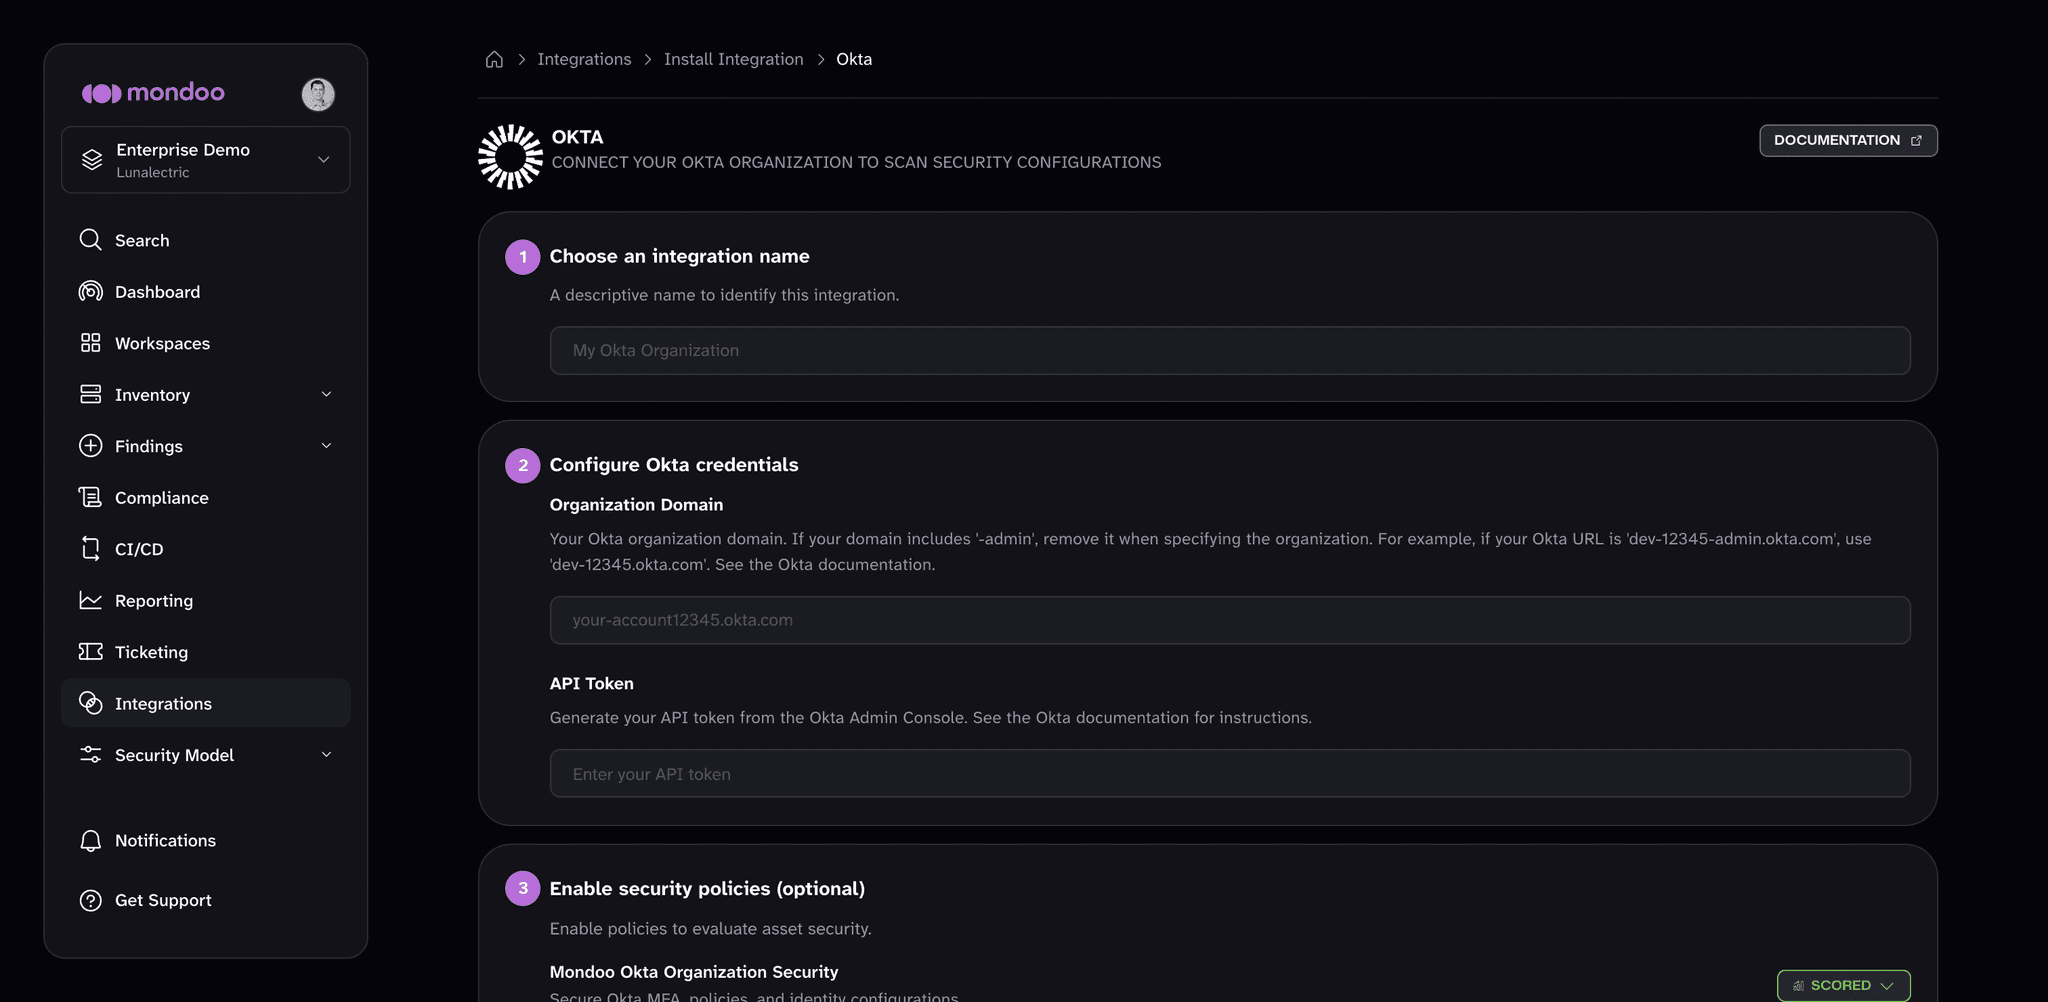This screenshot has width=2048, height=1002.
Task: Click the Dashboard gauge icon
Action: tap(91, 291)
